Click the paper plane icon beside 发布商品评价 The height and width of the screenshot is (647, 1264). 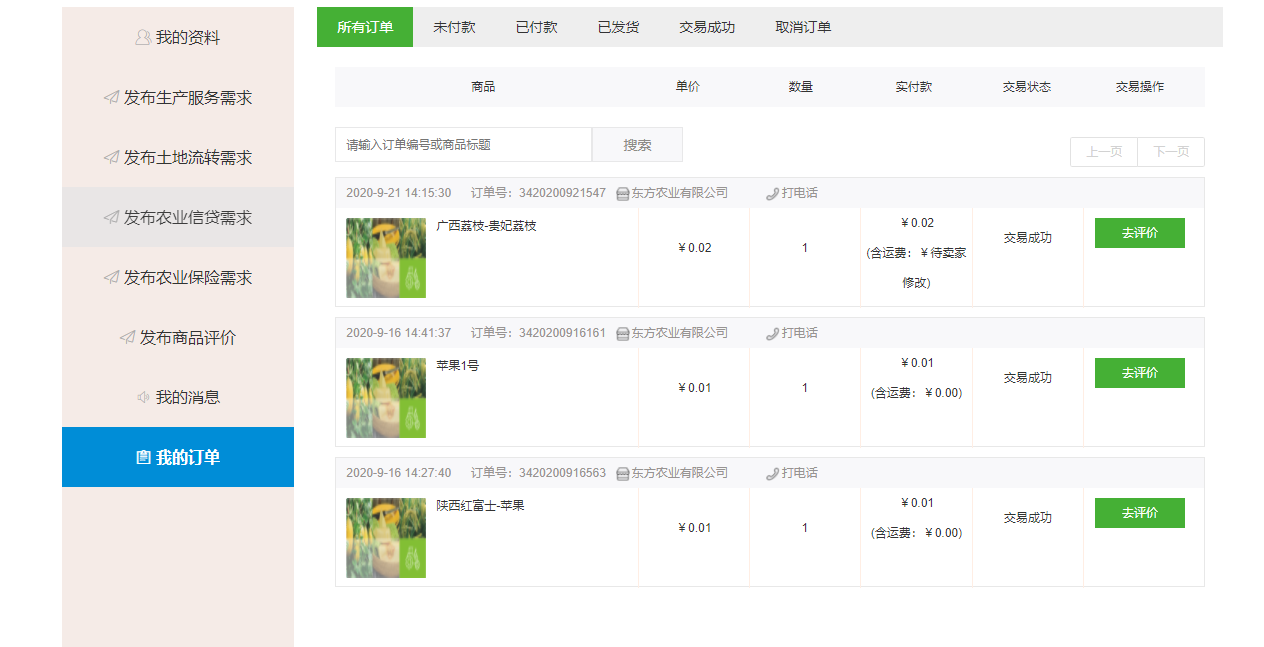[127, 337]
